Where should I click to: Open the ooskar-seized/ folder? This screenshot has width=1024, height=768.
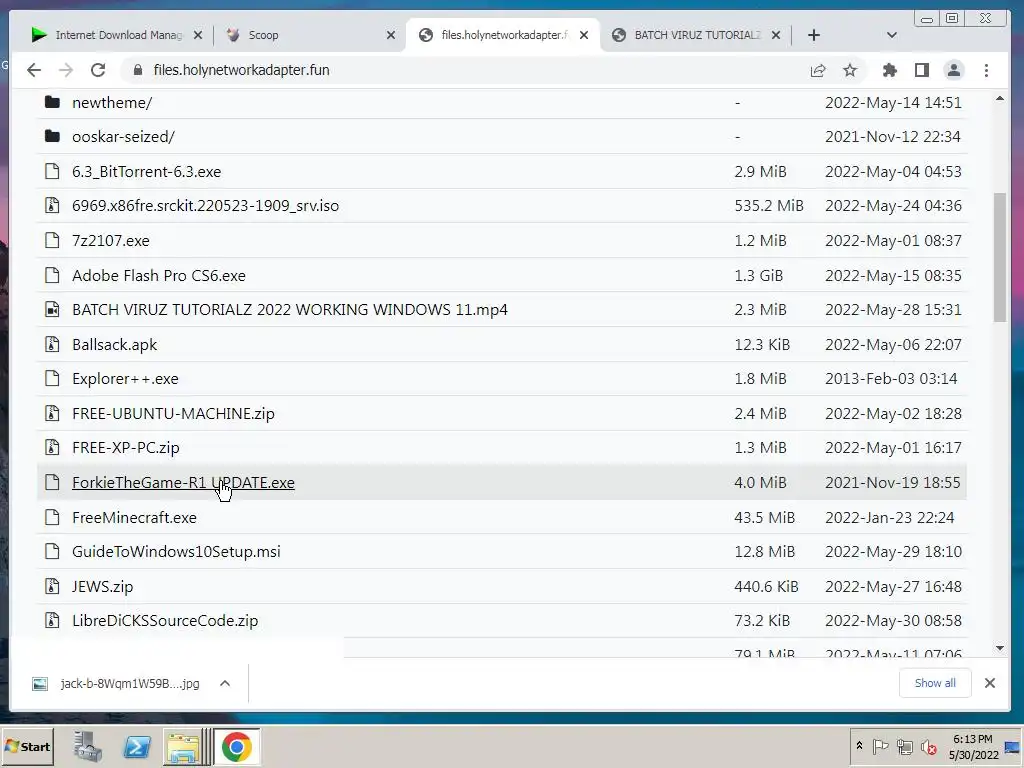(x=123, y=136)
